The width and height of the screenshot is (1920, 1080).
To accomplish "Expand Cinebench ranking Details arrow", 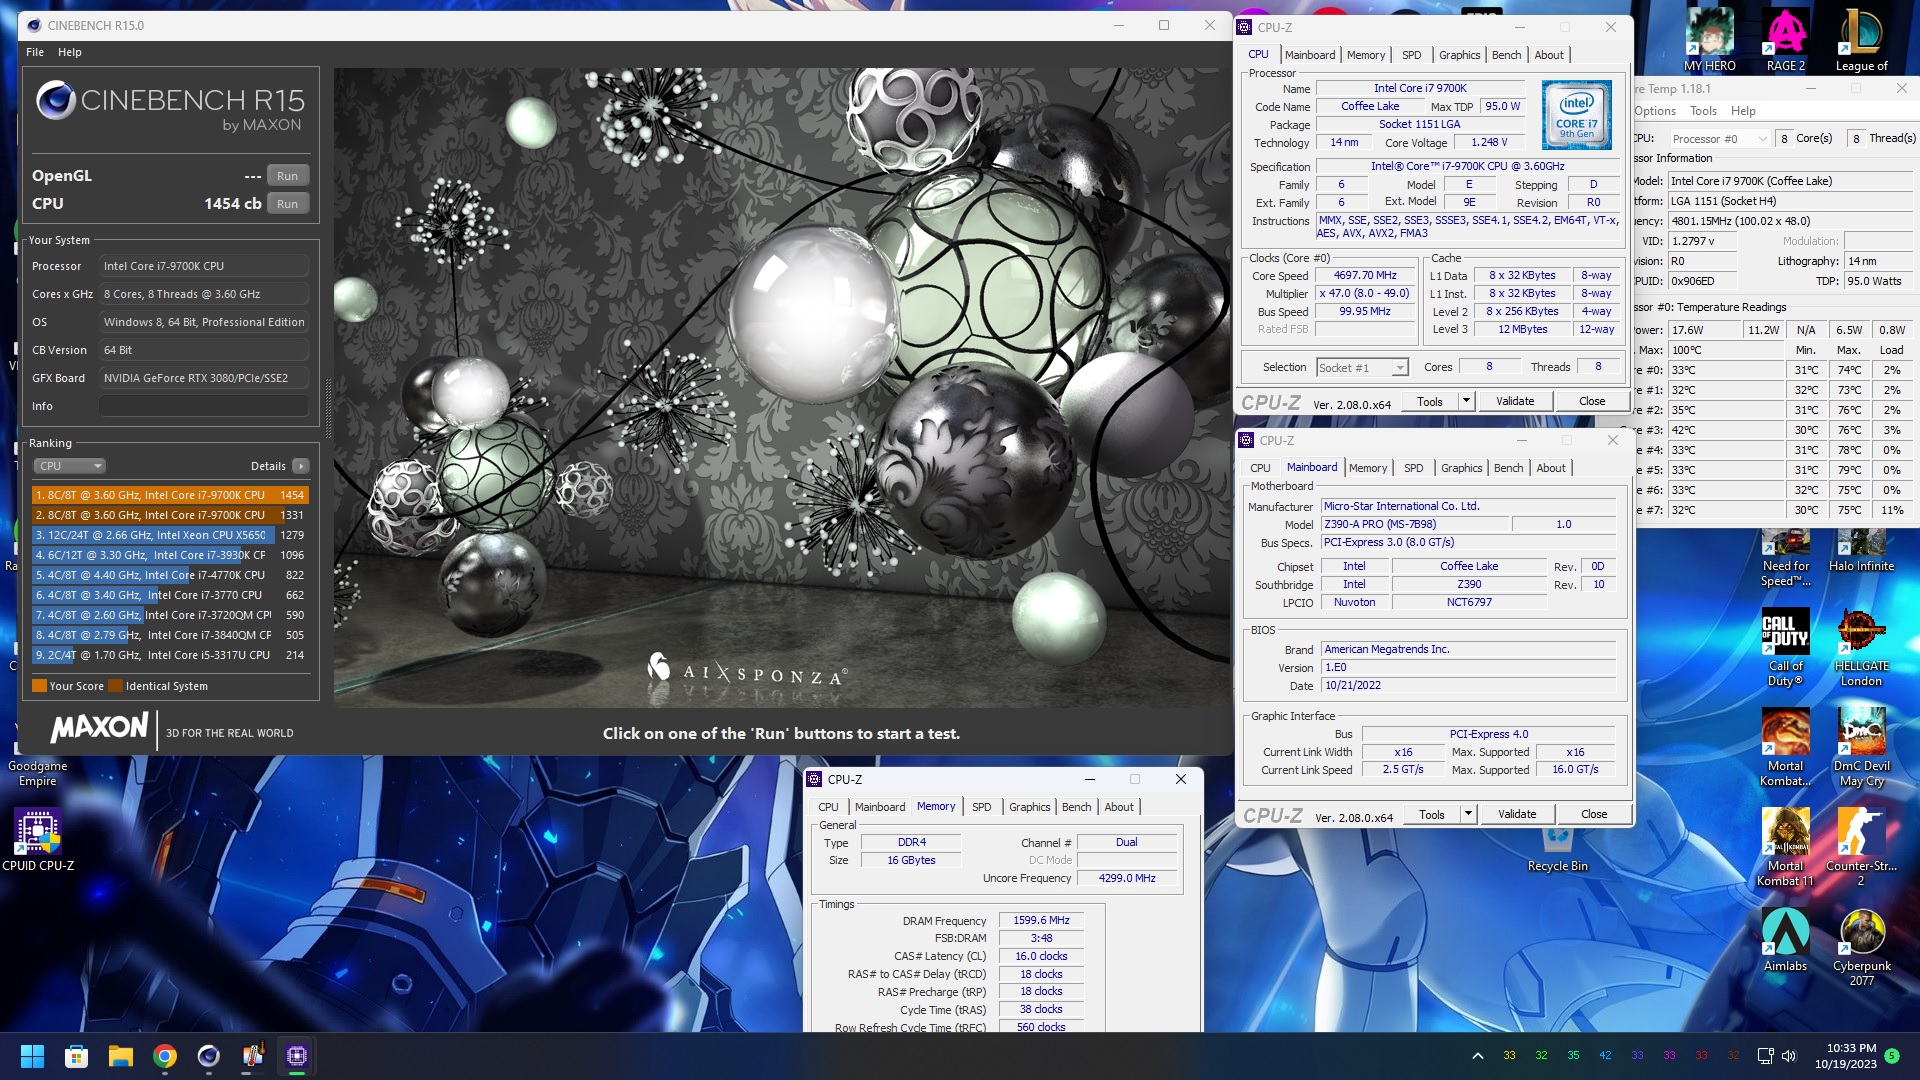I will (x=301, y=466).
